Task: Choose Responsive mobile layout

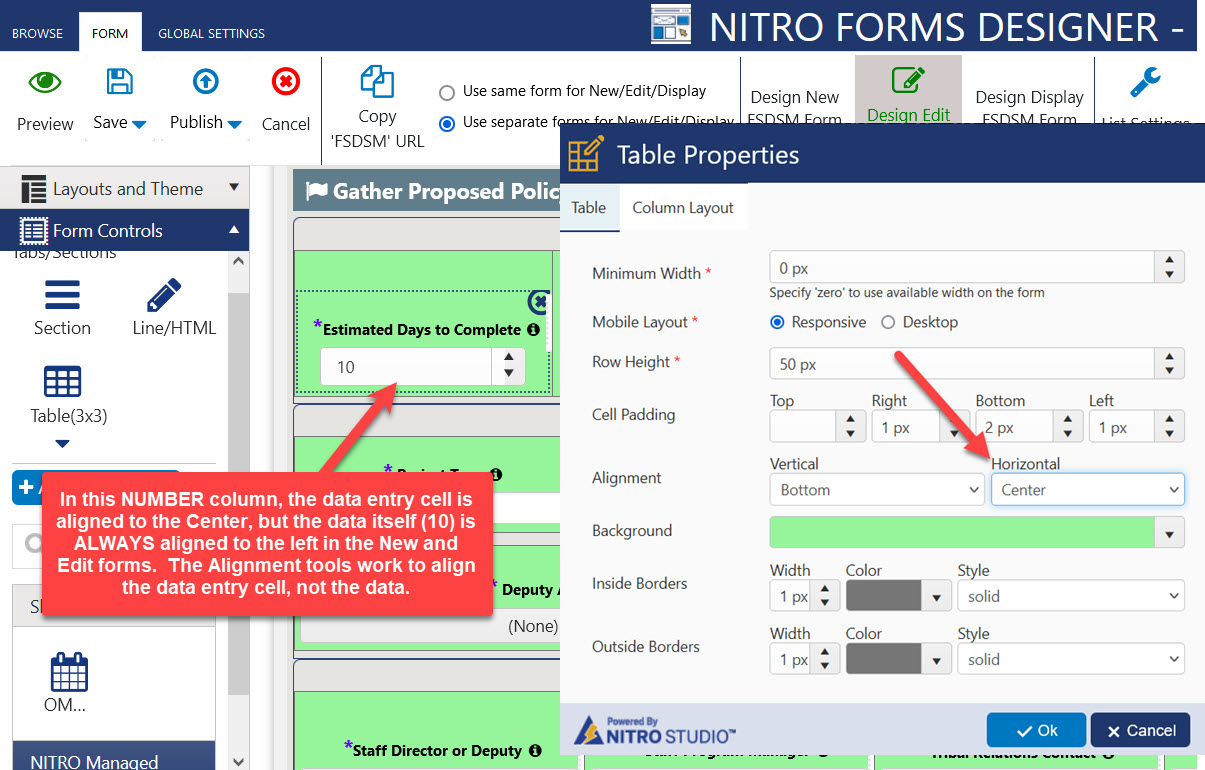Action: point(777,322)
